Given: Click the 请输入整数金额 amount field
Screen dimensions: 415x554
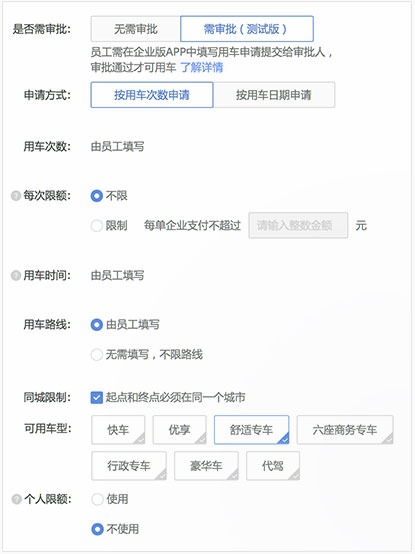Looking at the screenshot, I should coord(298,225).
